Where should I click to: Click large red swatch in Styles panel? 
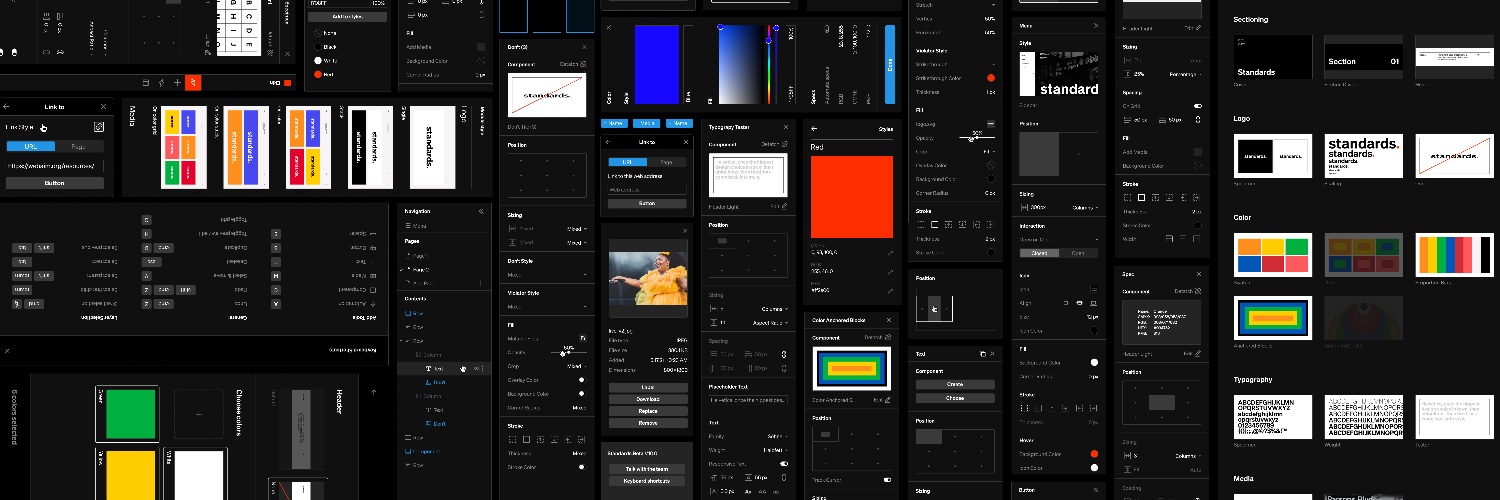(850, 197)
